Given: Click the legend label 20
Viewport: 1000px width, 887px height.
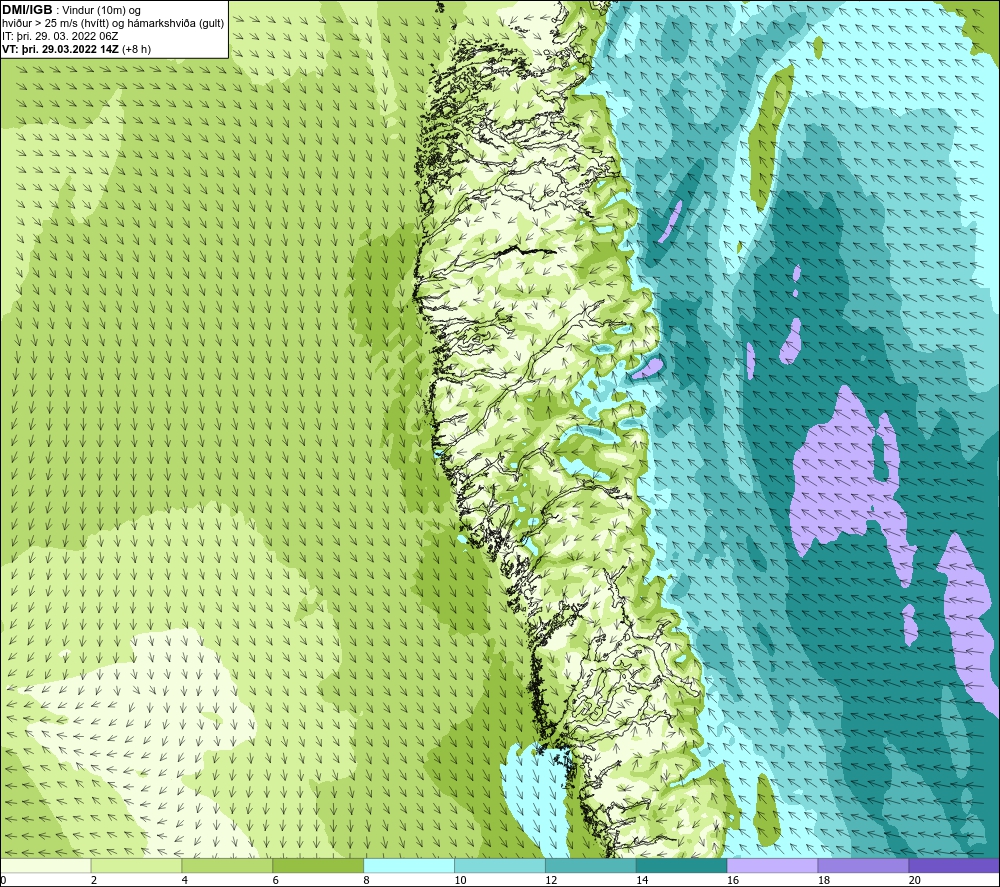Looking at the screenshot, I should coord(915,880).
